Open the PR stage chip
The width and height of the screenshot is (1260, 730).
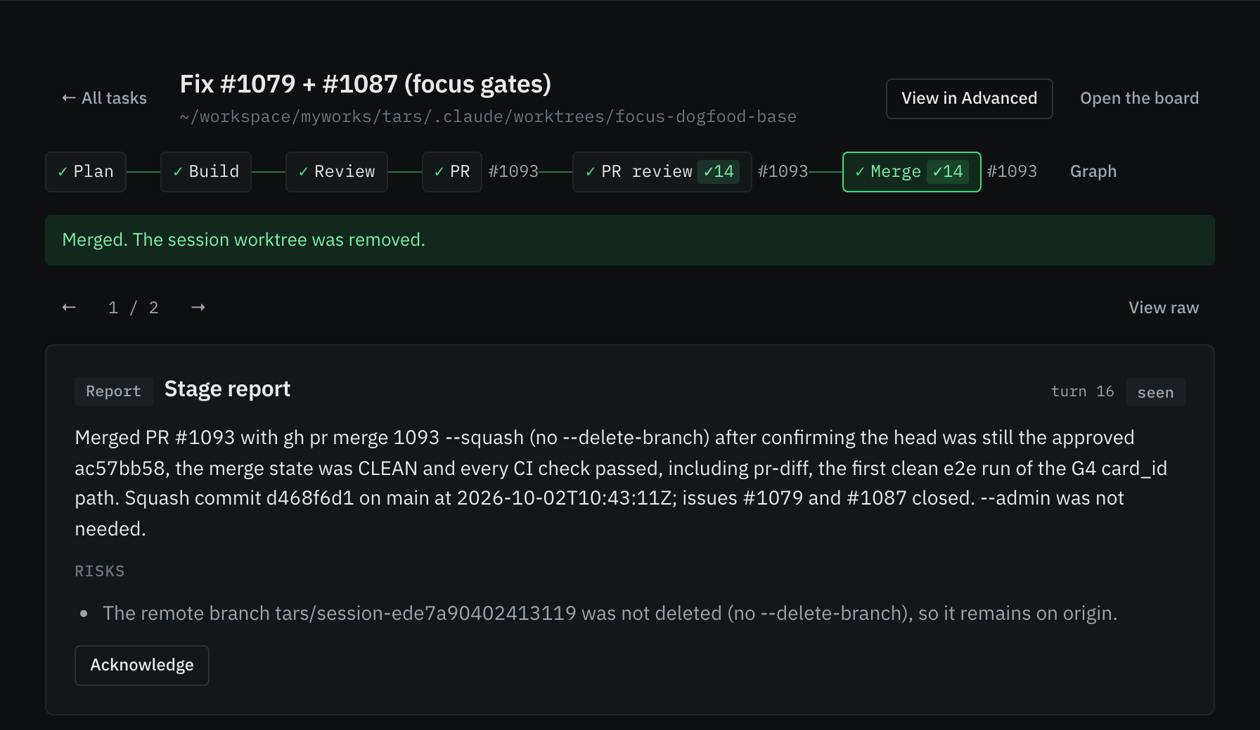click(452, 172)
